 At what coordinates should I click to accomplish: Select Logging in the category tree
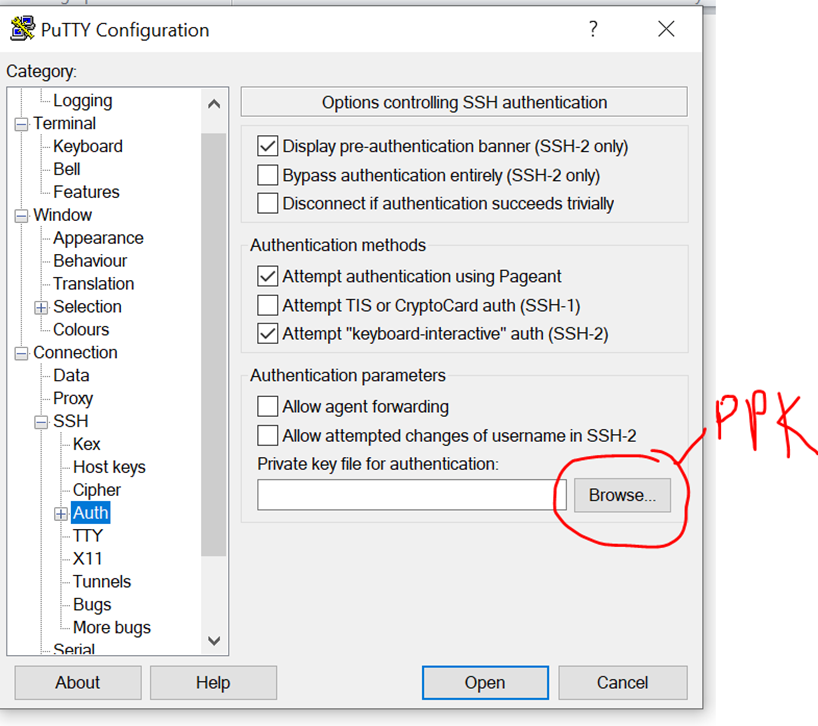click(x=82, y=101)
